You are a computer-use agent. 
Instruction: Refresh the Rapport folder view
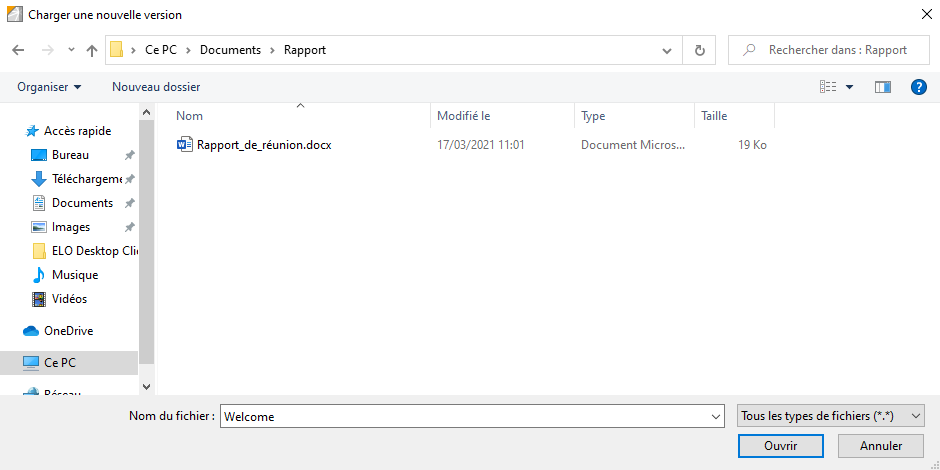pyautogui.click(x=699, y=50)
